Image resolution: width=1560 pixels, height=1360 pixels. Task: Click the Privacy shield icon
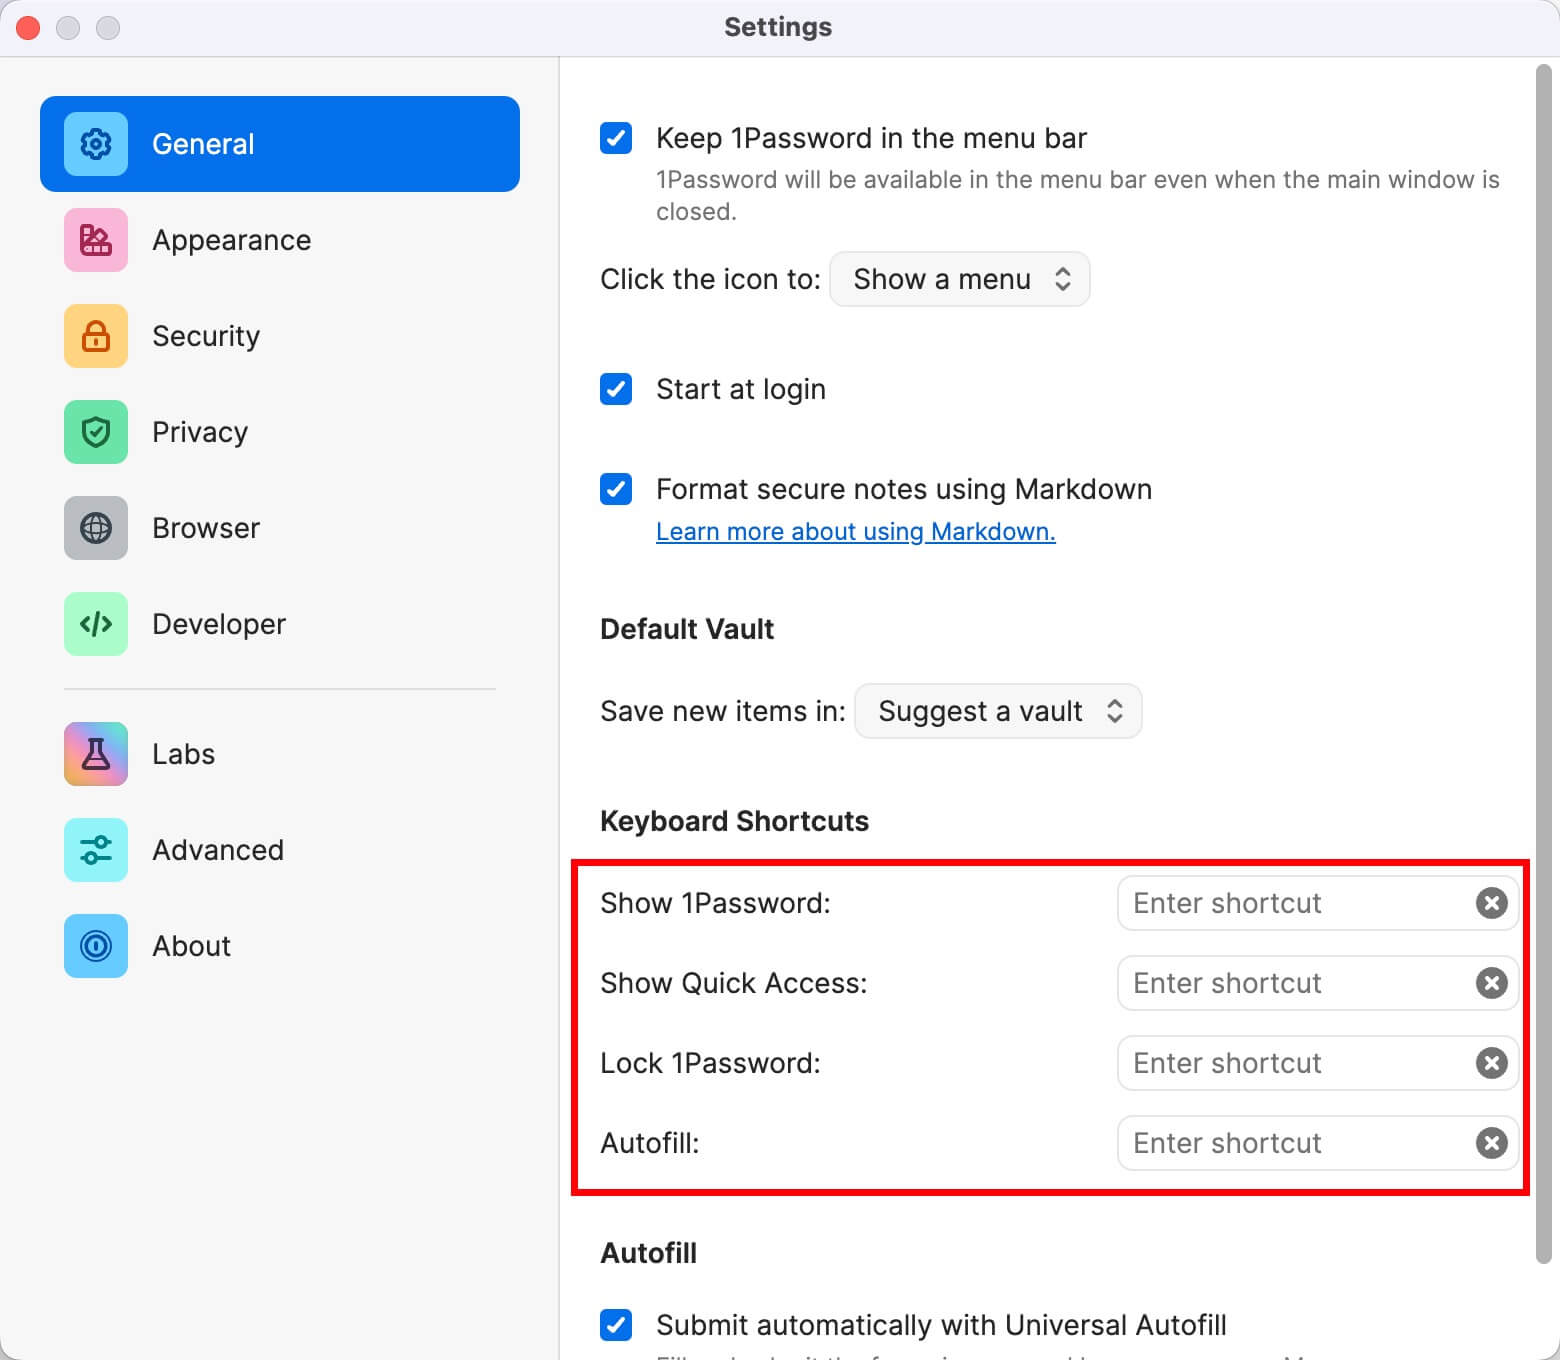[x=96, y=432]
